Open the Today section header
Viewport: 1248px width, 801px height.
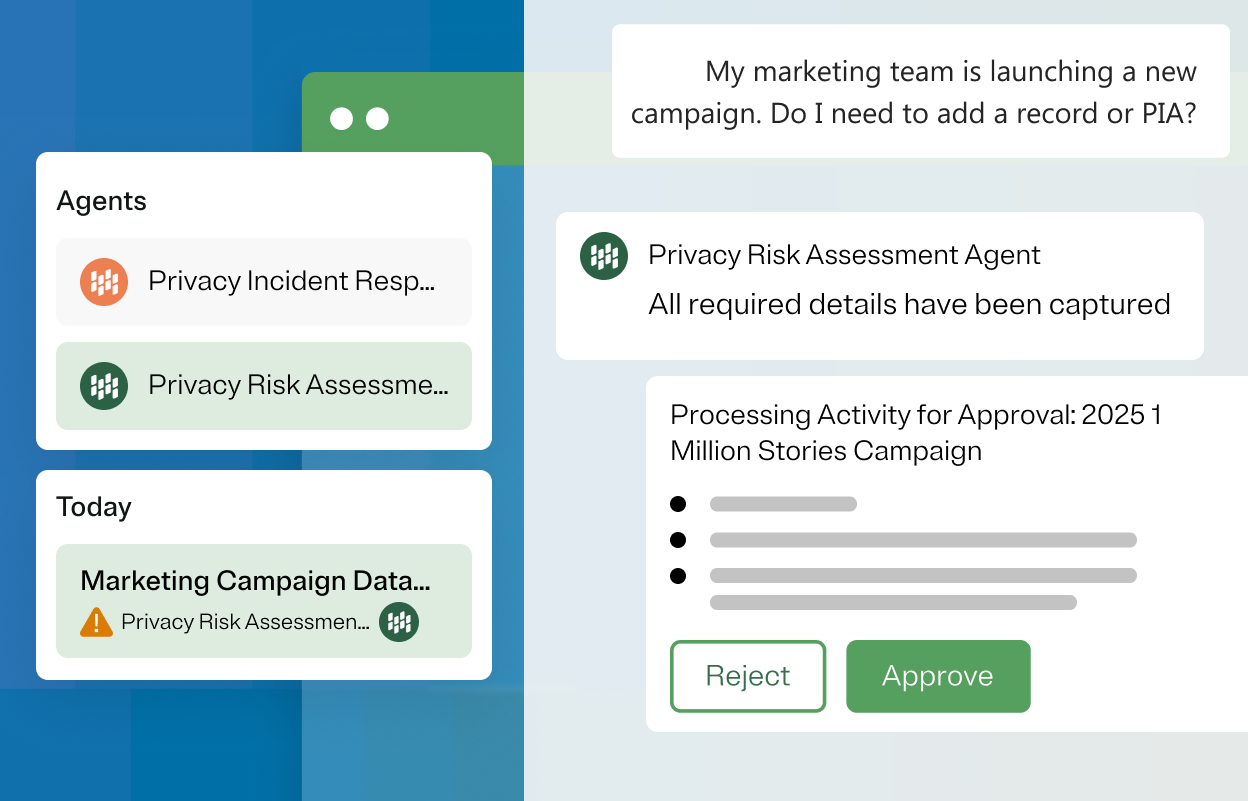93,507
